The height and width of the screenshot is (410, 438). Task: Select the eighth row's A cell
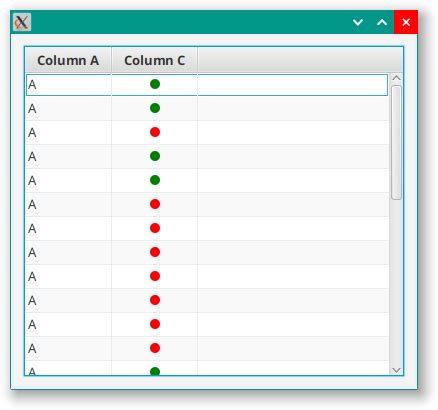(x=69, y=252)
